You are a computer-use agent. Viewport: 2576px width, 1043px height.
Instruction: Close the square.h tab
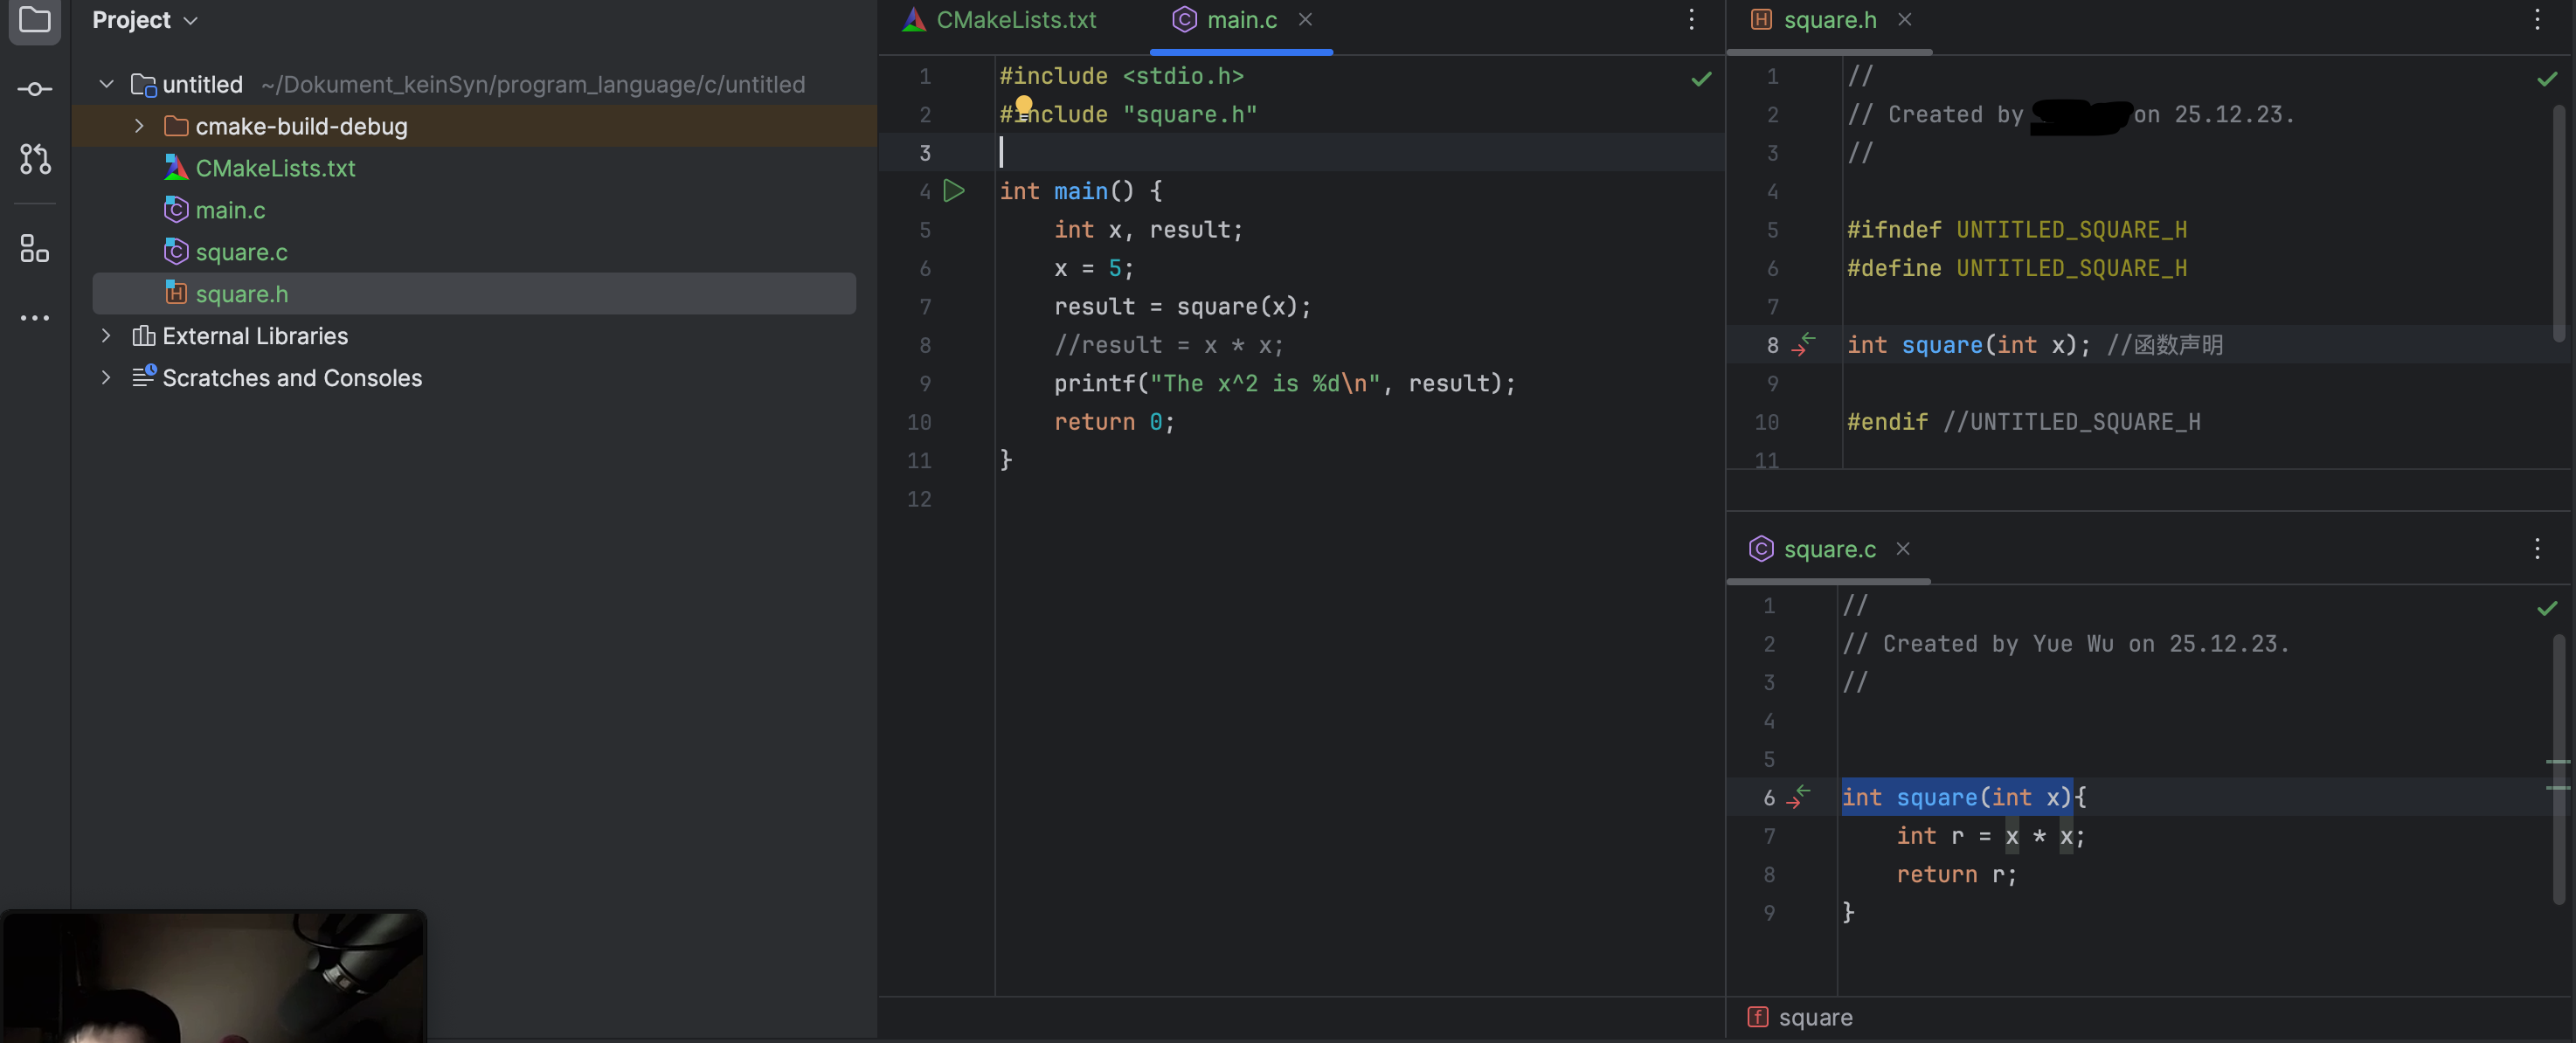point(1905,19)
